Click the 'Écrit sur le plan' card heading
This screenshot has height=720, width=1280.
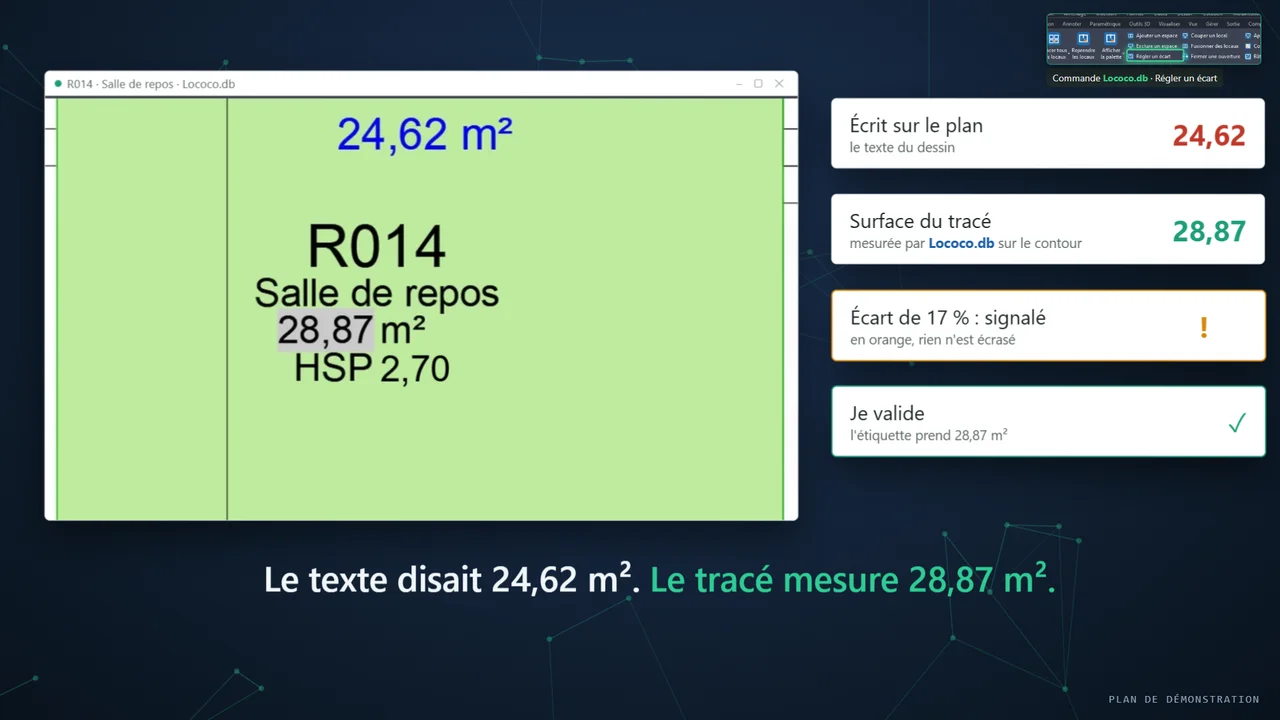pos(916,125)
